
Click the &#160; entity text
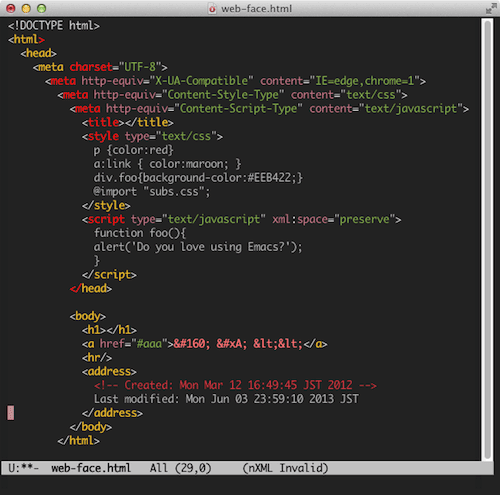pyautogui.click(x=192, y=344)
